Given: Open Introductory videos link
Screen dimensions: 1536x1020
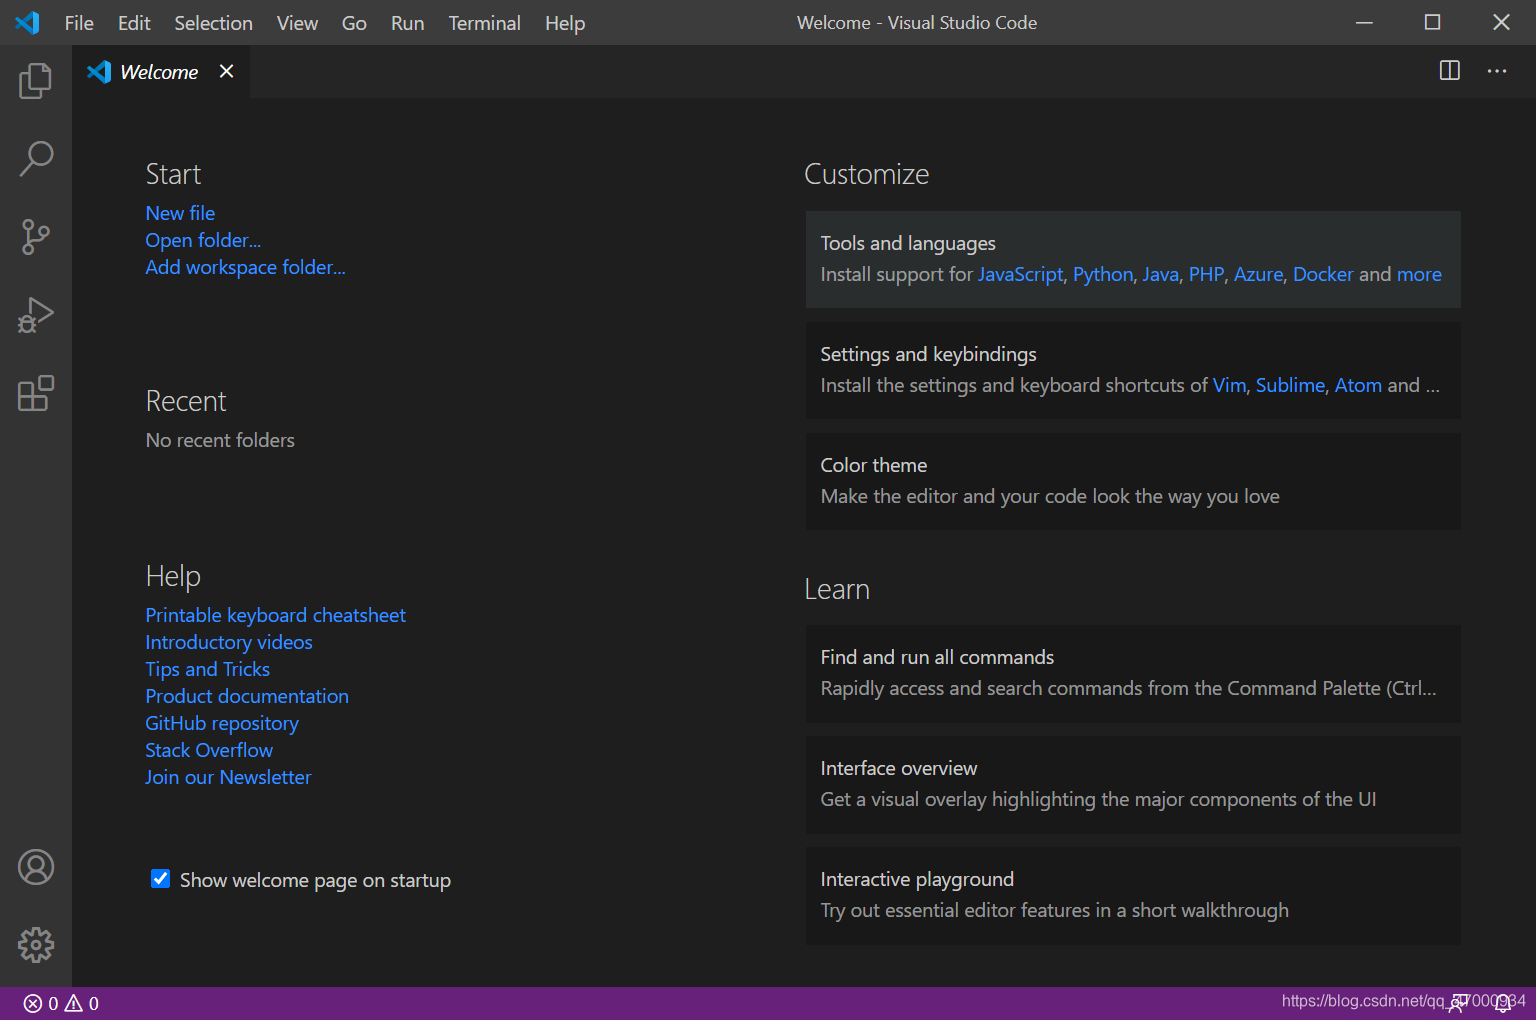Looking at the screenshot, I should 229,642.
